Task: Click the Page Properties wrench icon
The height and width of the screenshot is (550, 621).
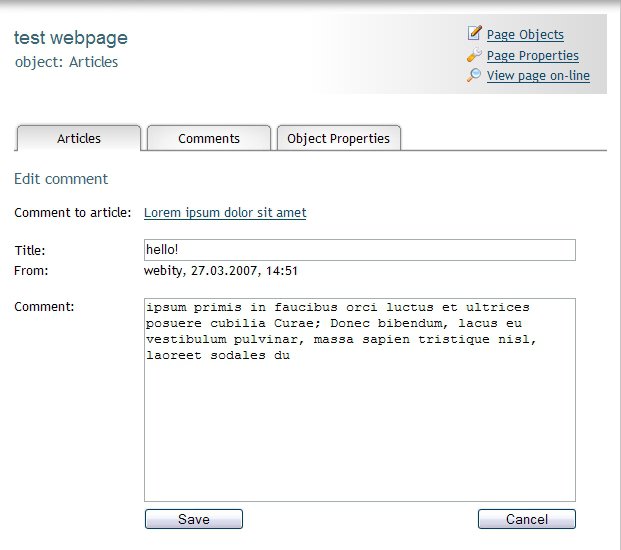Action: 474,55
